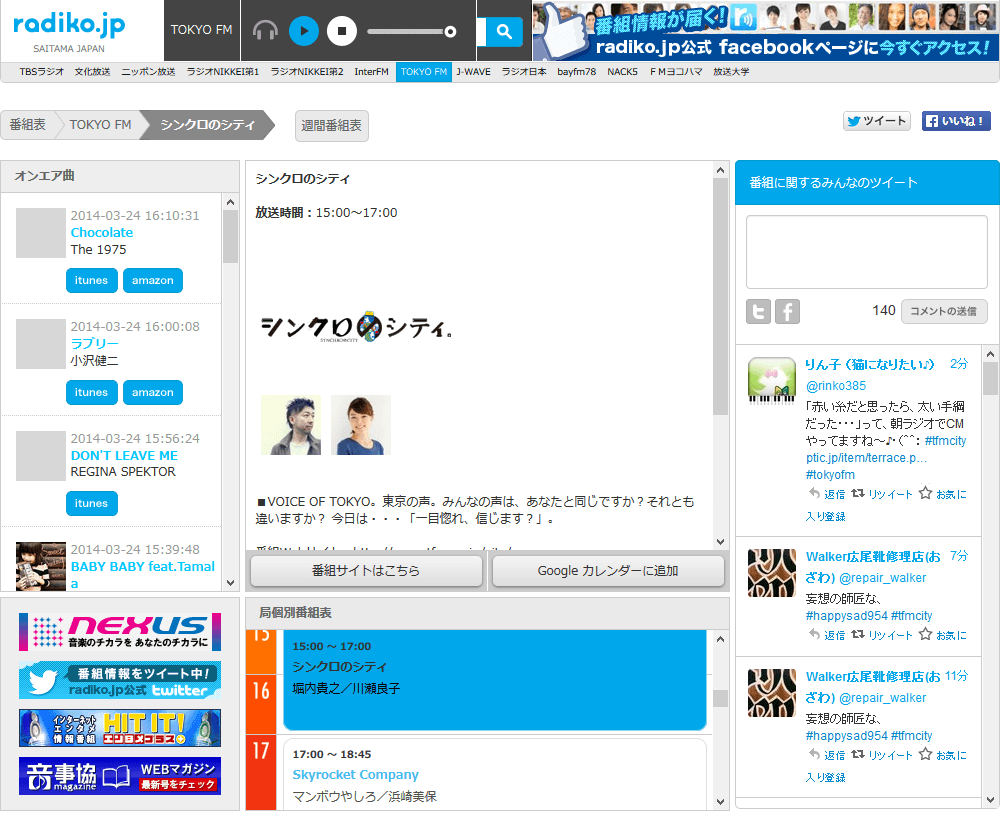The width and height of the screenshot is (1001, 830).
Task: Open Skyrocket Company program link
Action: point(356,774)
